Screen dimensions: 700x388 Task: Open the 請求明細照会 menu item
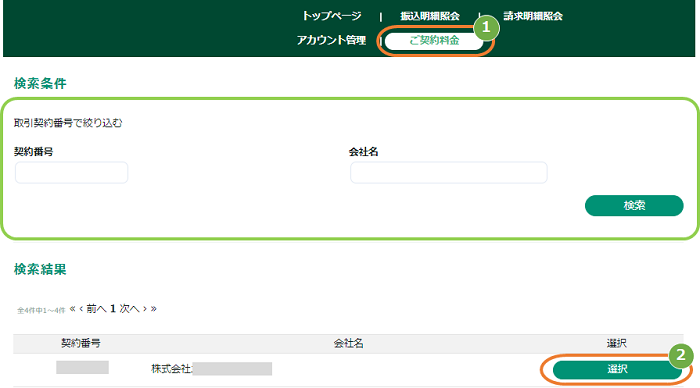(533, 16)
